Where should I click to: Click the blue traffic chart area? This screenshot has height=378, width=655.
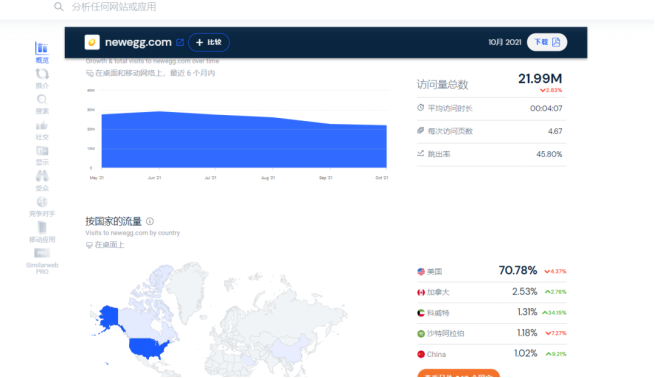pos(244,140)
